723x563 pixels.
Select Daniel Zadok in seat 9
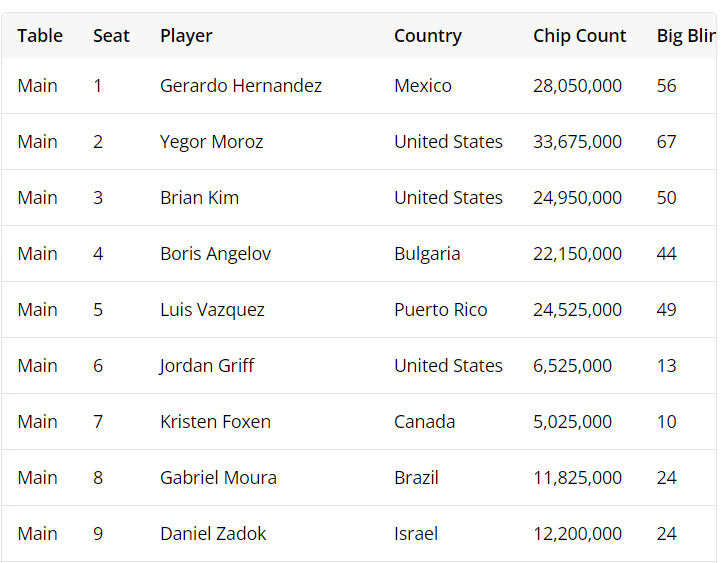(x=213, y=534)
